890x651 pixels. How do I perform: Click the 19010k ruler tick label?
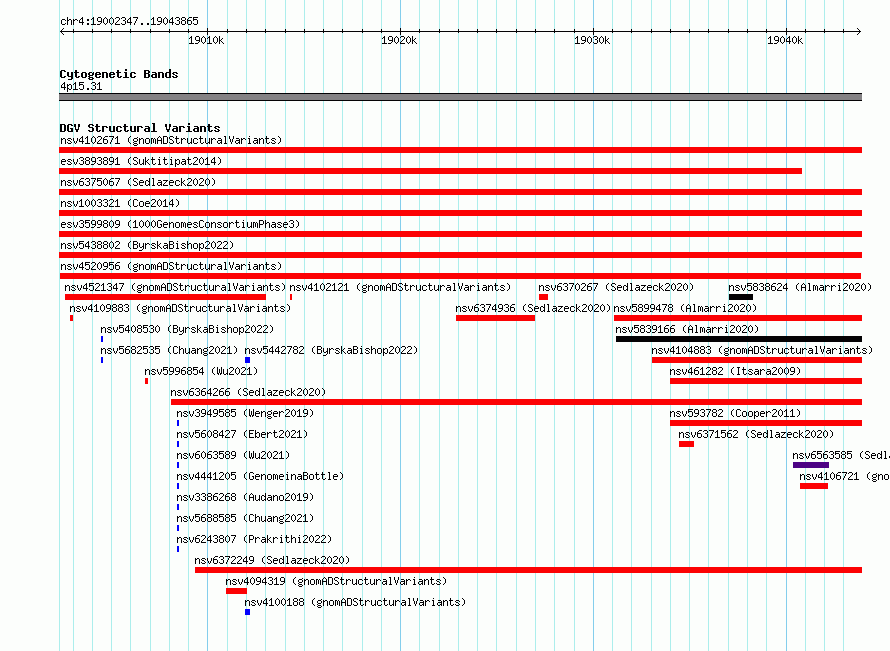click(206, 40)
